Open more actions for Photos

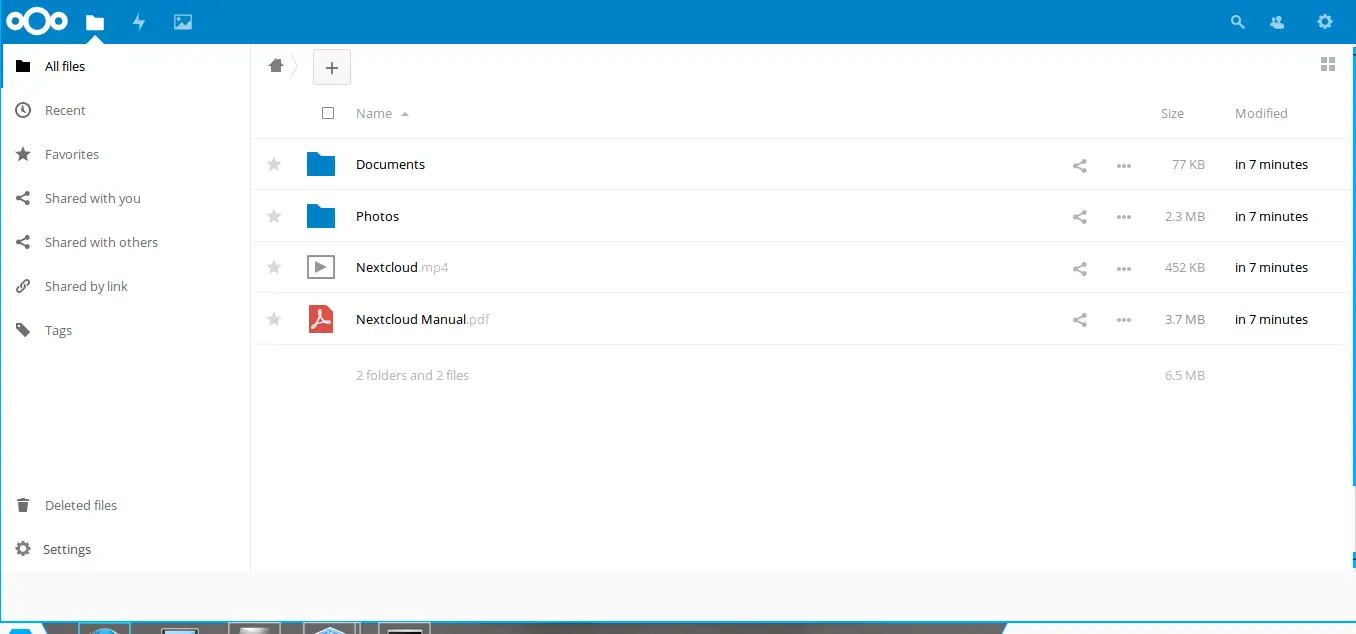[x=1124, y=217]
